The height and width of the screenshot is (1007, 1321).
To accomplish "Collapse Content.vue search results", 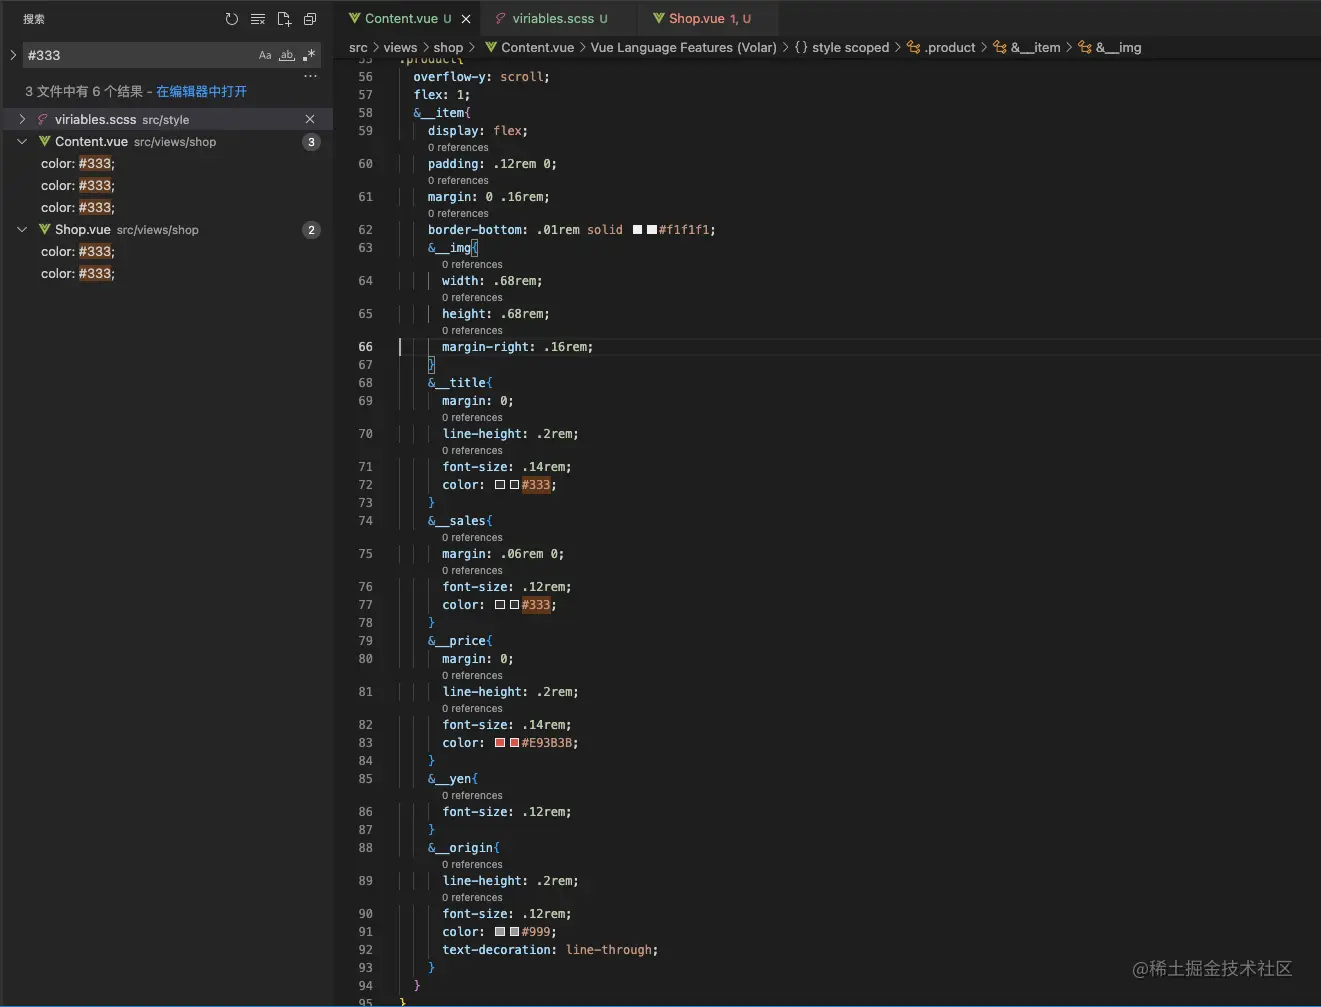I will tap(22, 141).
